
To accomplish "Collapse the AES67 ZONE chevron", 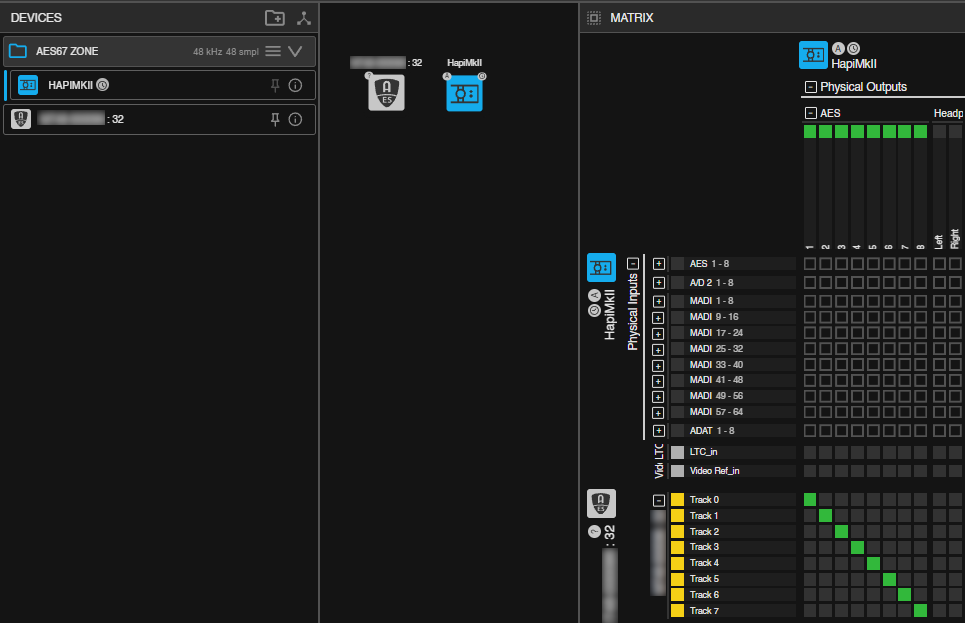I will (x=295, y=51).
